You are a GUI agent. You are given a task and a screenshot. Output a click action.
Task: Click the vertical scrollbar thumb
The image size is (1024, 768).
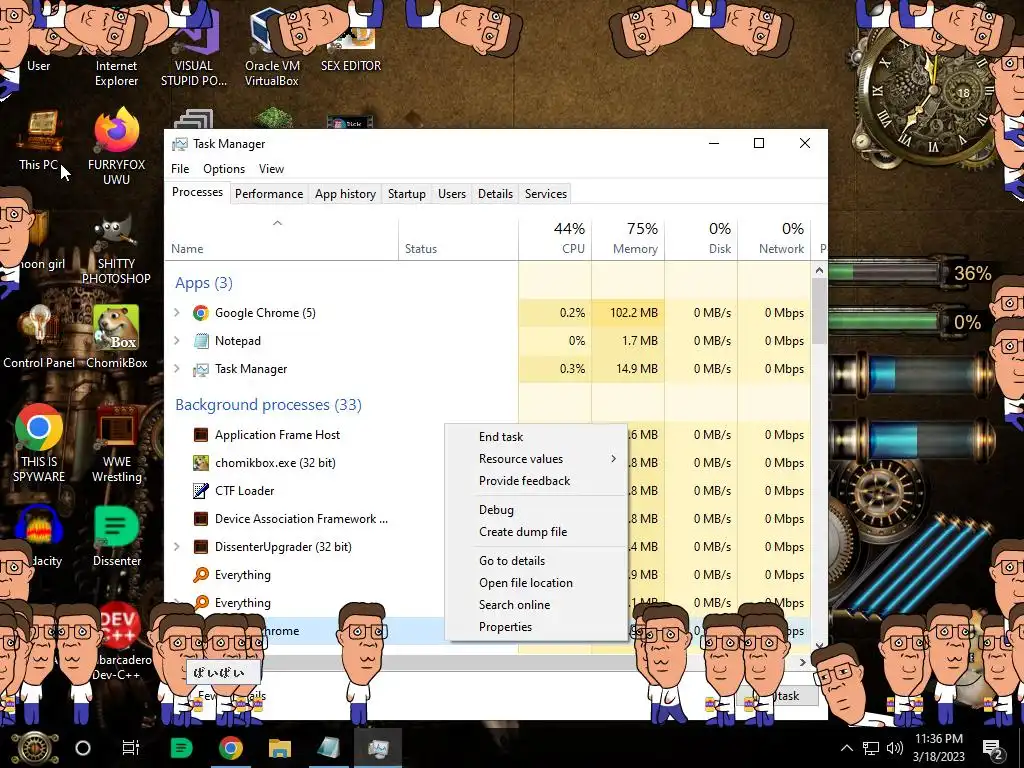click(x=820, y=311)
